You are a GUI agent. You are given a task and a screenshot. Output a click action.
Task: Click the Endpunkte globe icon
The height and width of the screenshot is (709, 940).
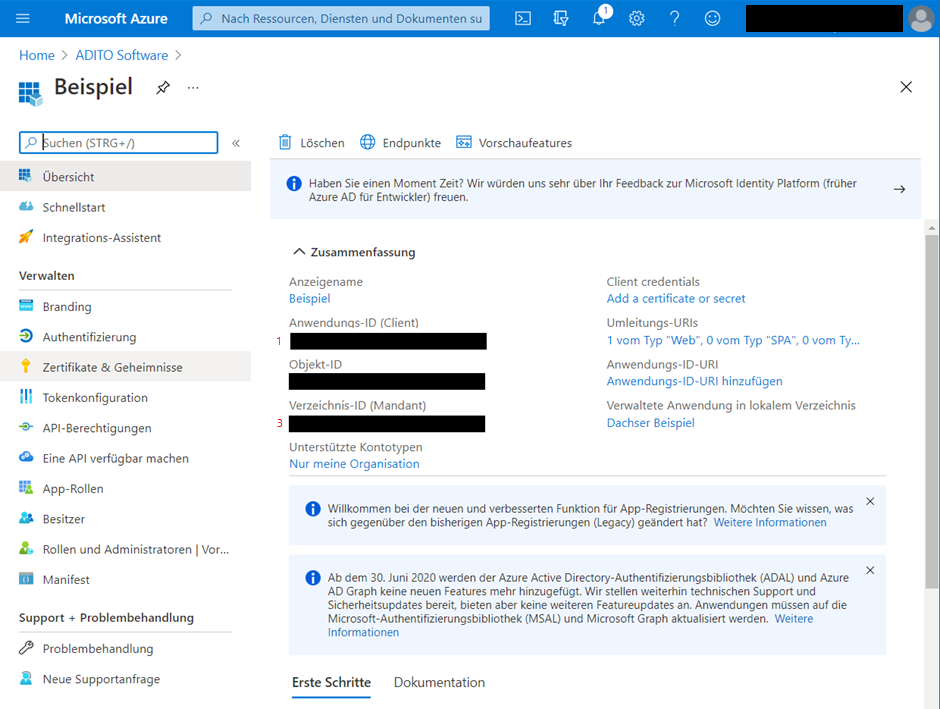367,142
